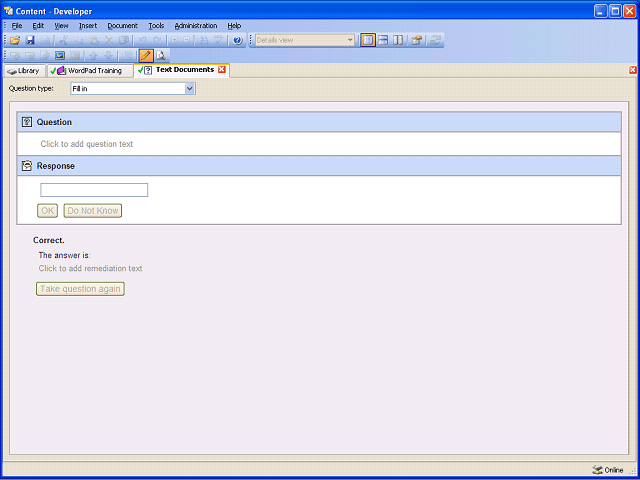The width and height of the screenshot is (640, 480).
Task: Click the Open folder toolbar icon
Action: 15,40
